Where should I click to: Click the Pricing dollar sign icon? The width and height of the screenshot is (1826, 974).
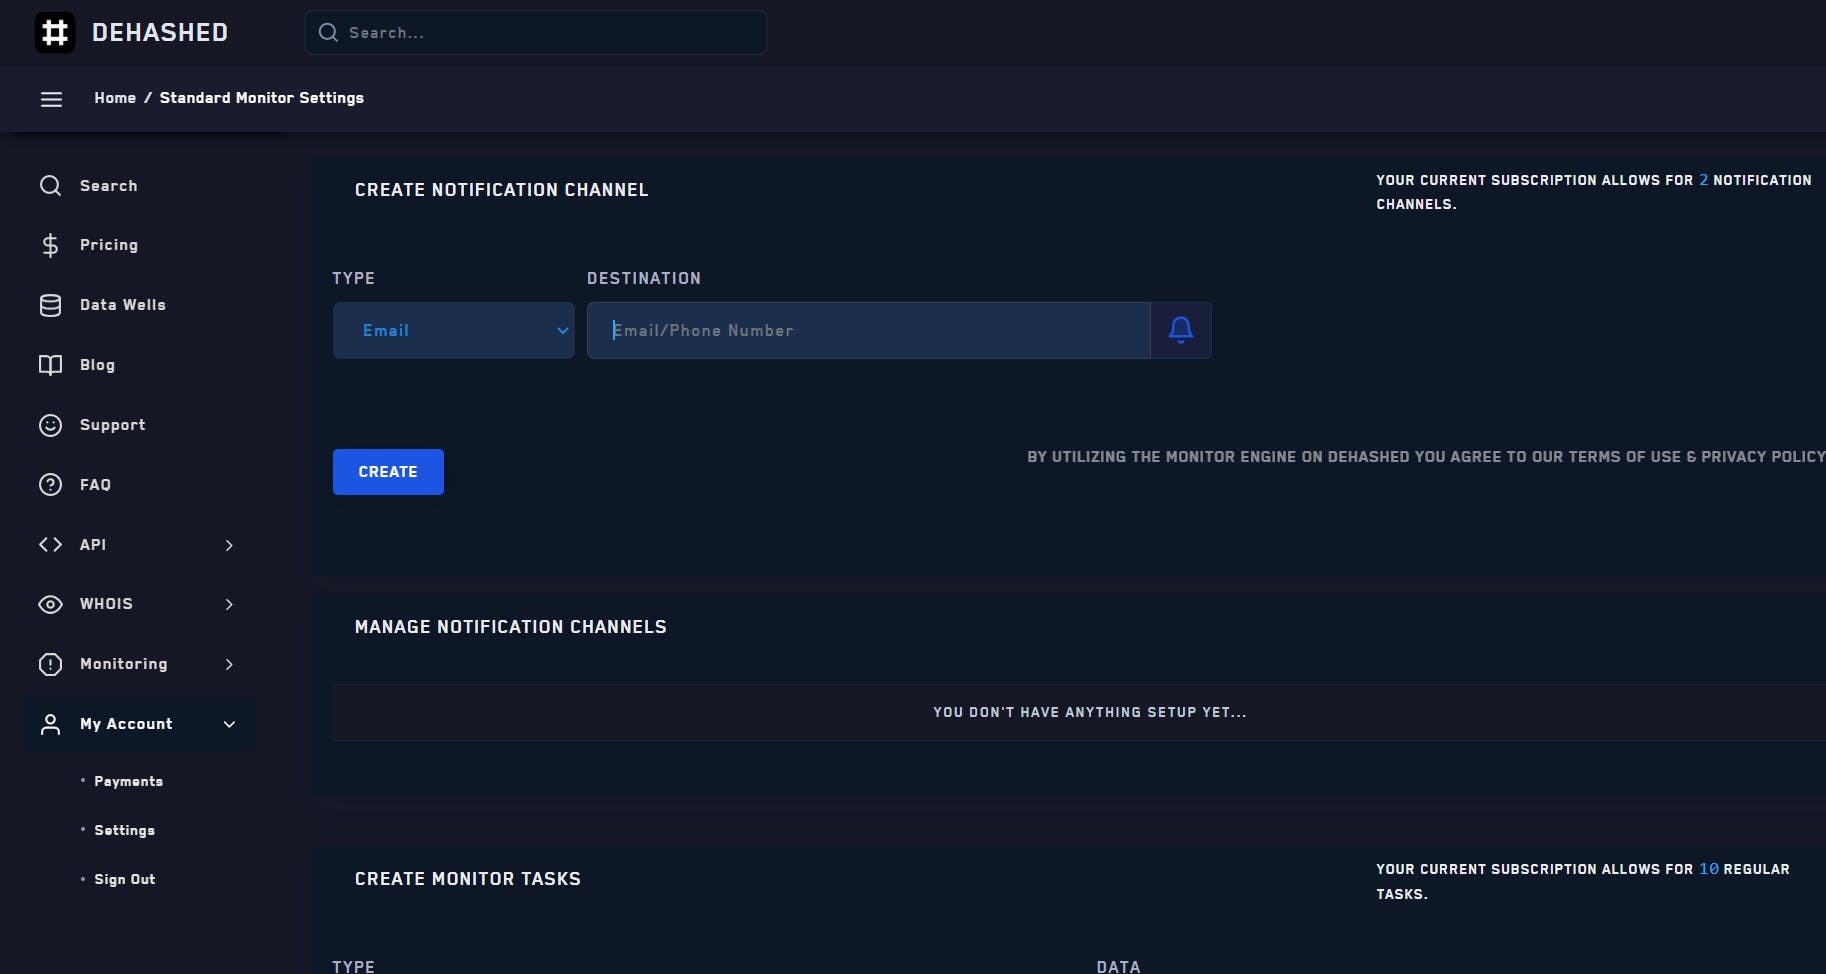(50, 245)
